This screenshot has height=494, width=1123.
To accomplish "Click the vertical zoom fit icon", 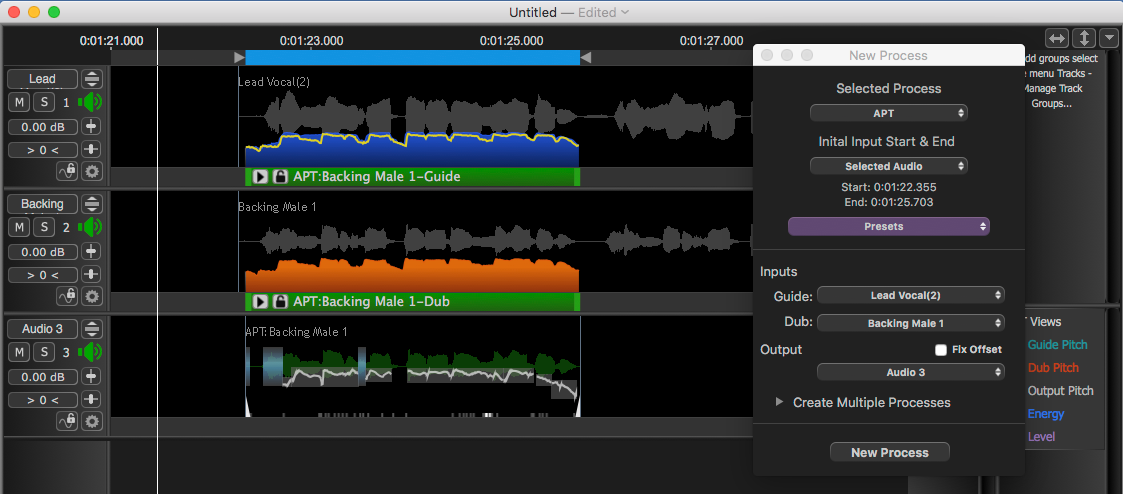I will coord(1084,39).
